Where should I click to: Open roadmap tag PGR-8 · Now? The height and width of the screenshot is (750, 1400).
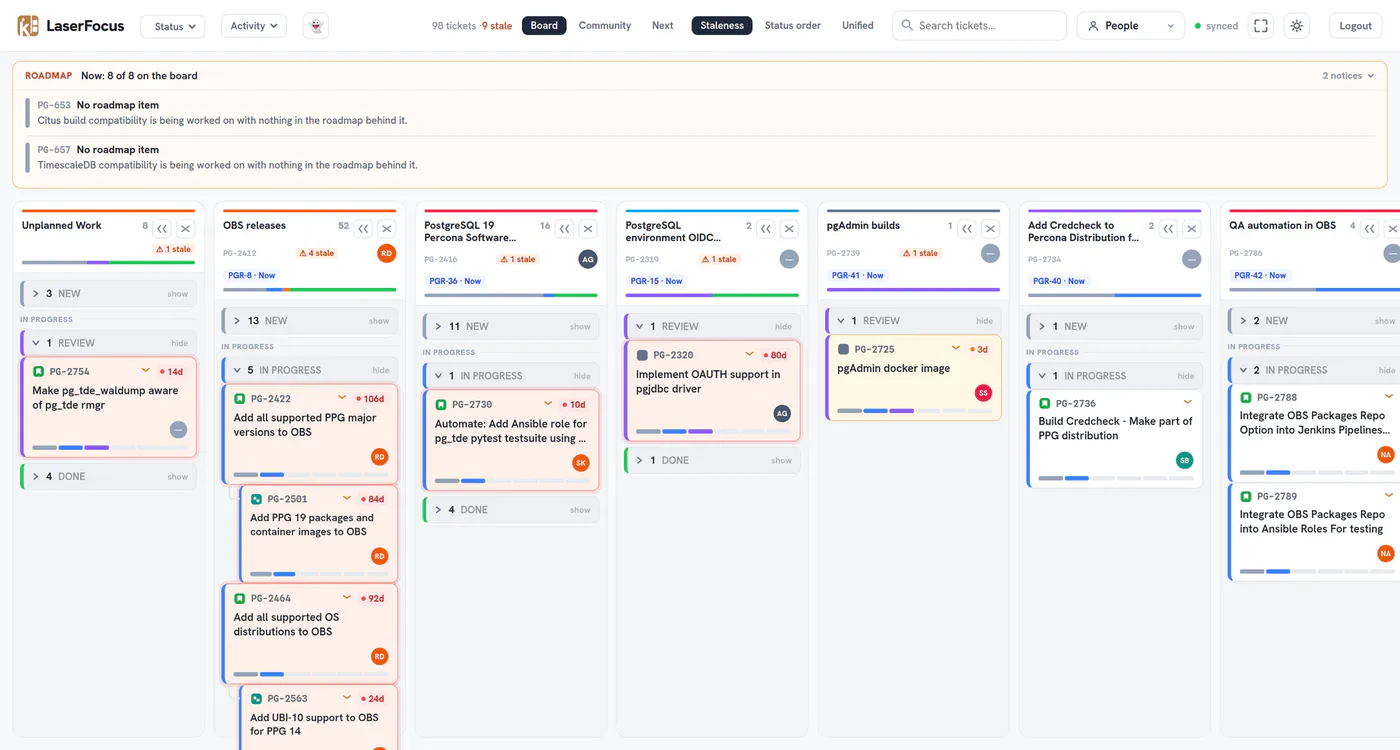click(x=252, y=275)
